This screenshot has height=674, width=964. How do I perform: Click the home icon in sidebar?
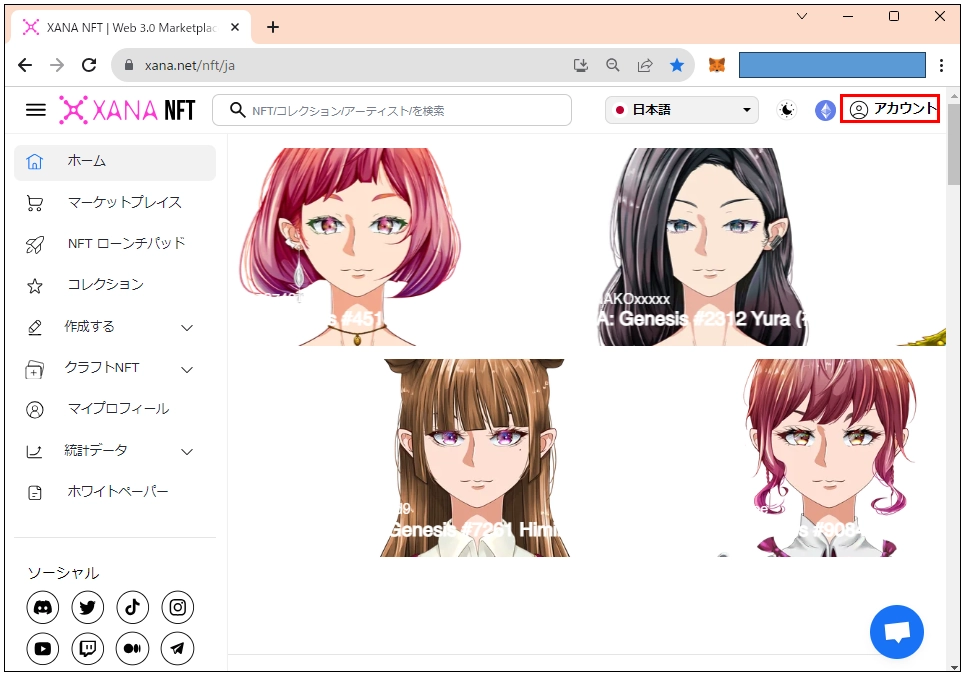pos(34,162)
